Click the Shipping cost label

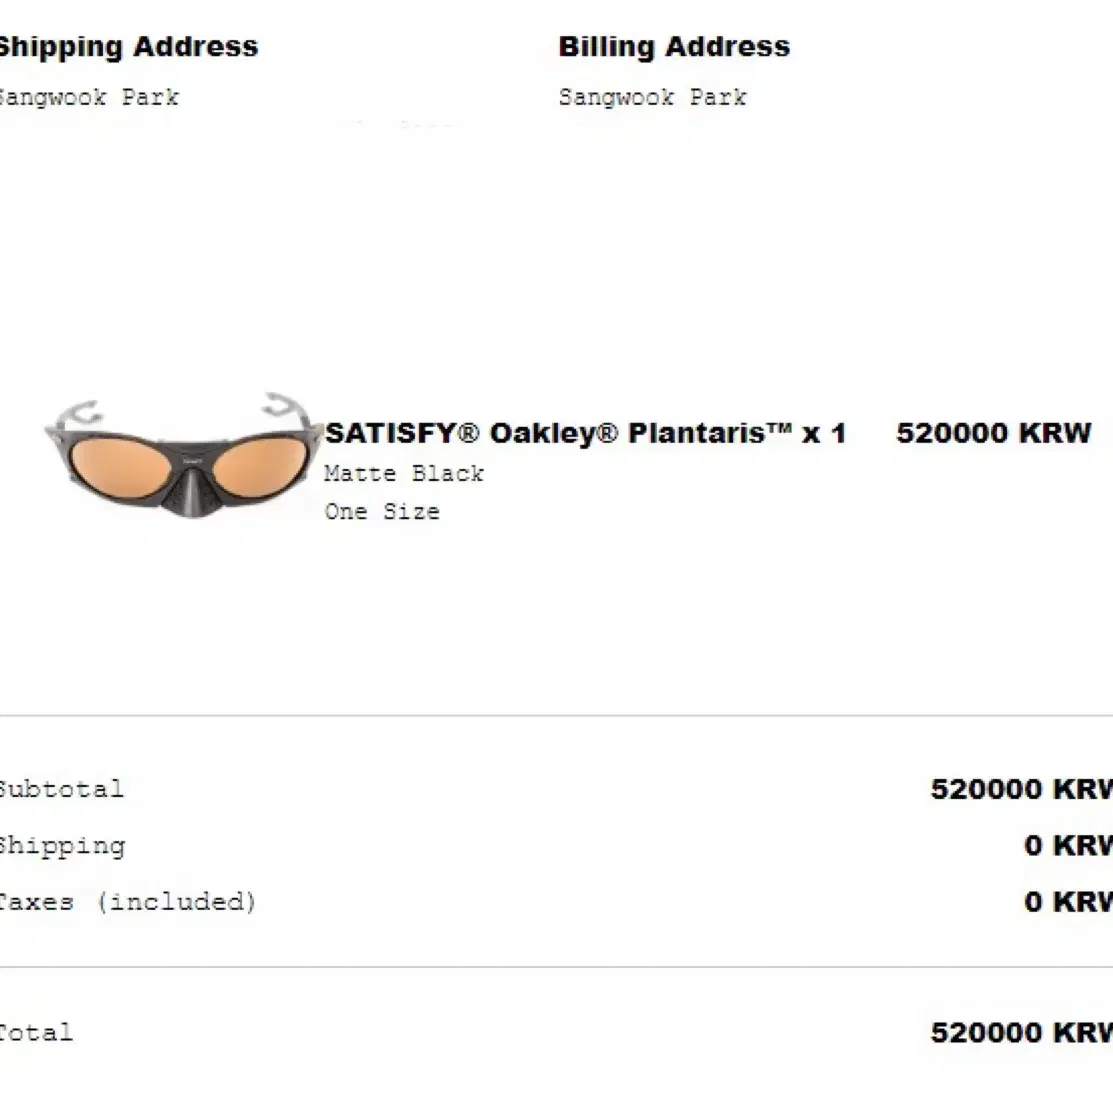point(62,846)
